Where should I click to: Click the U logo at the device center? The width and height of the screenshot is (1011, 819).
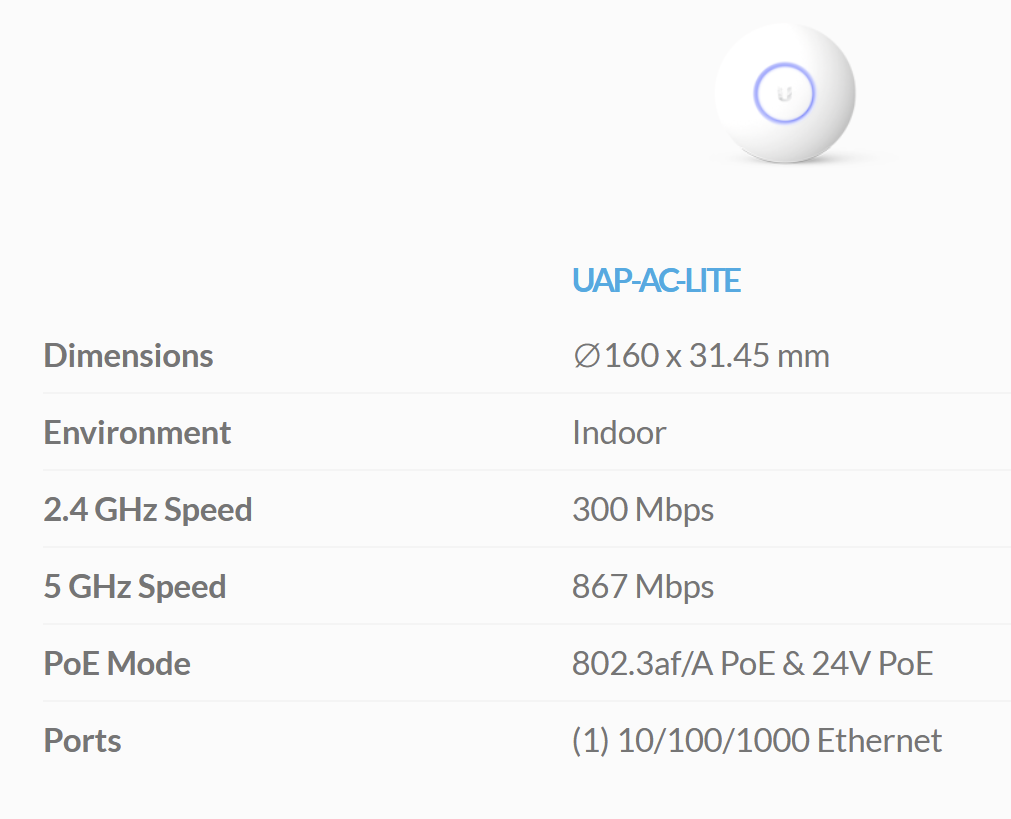784,94
